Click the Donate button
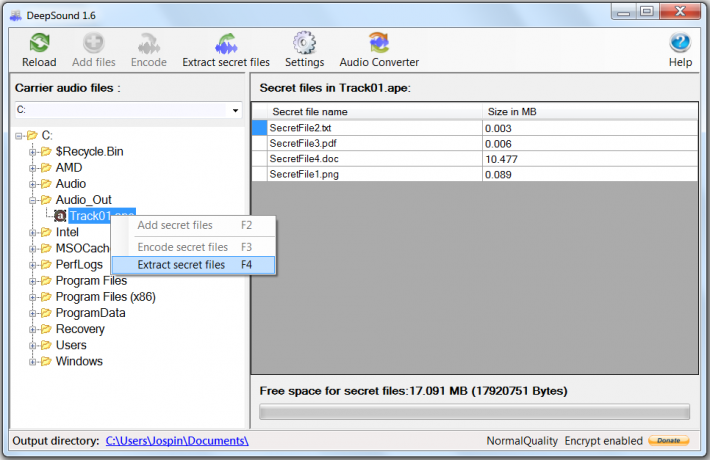 click(x=668, y=441)
